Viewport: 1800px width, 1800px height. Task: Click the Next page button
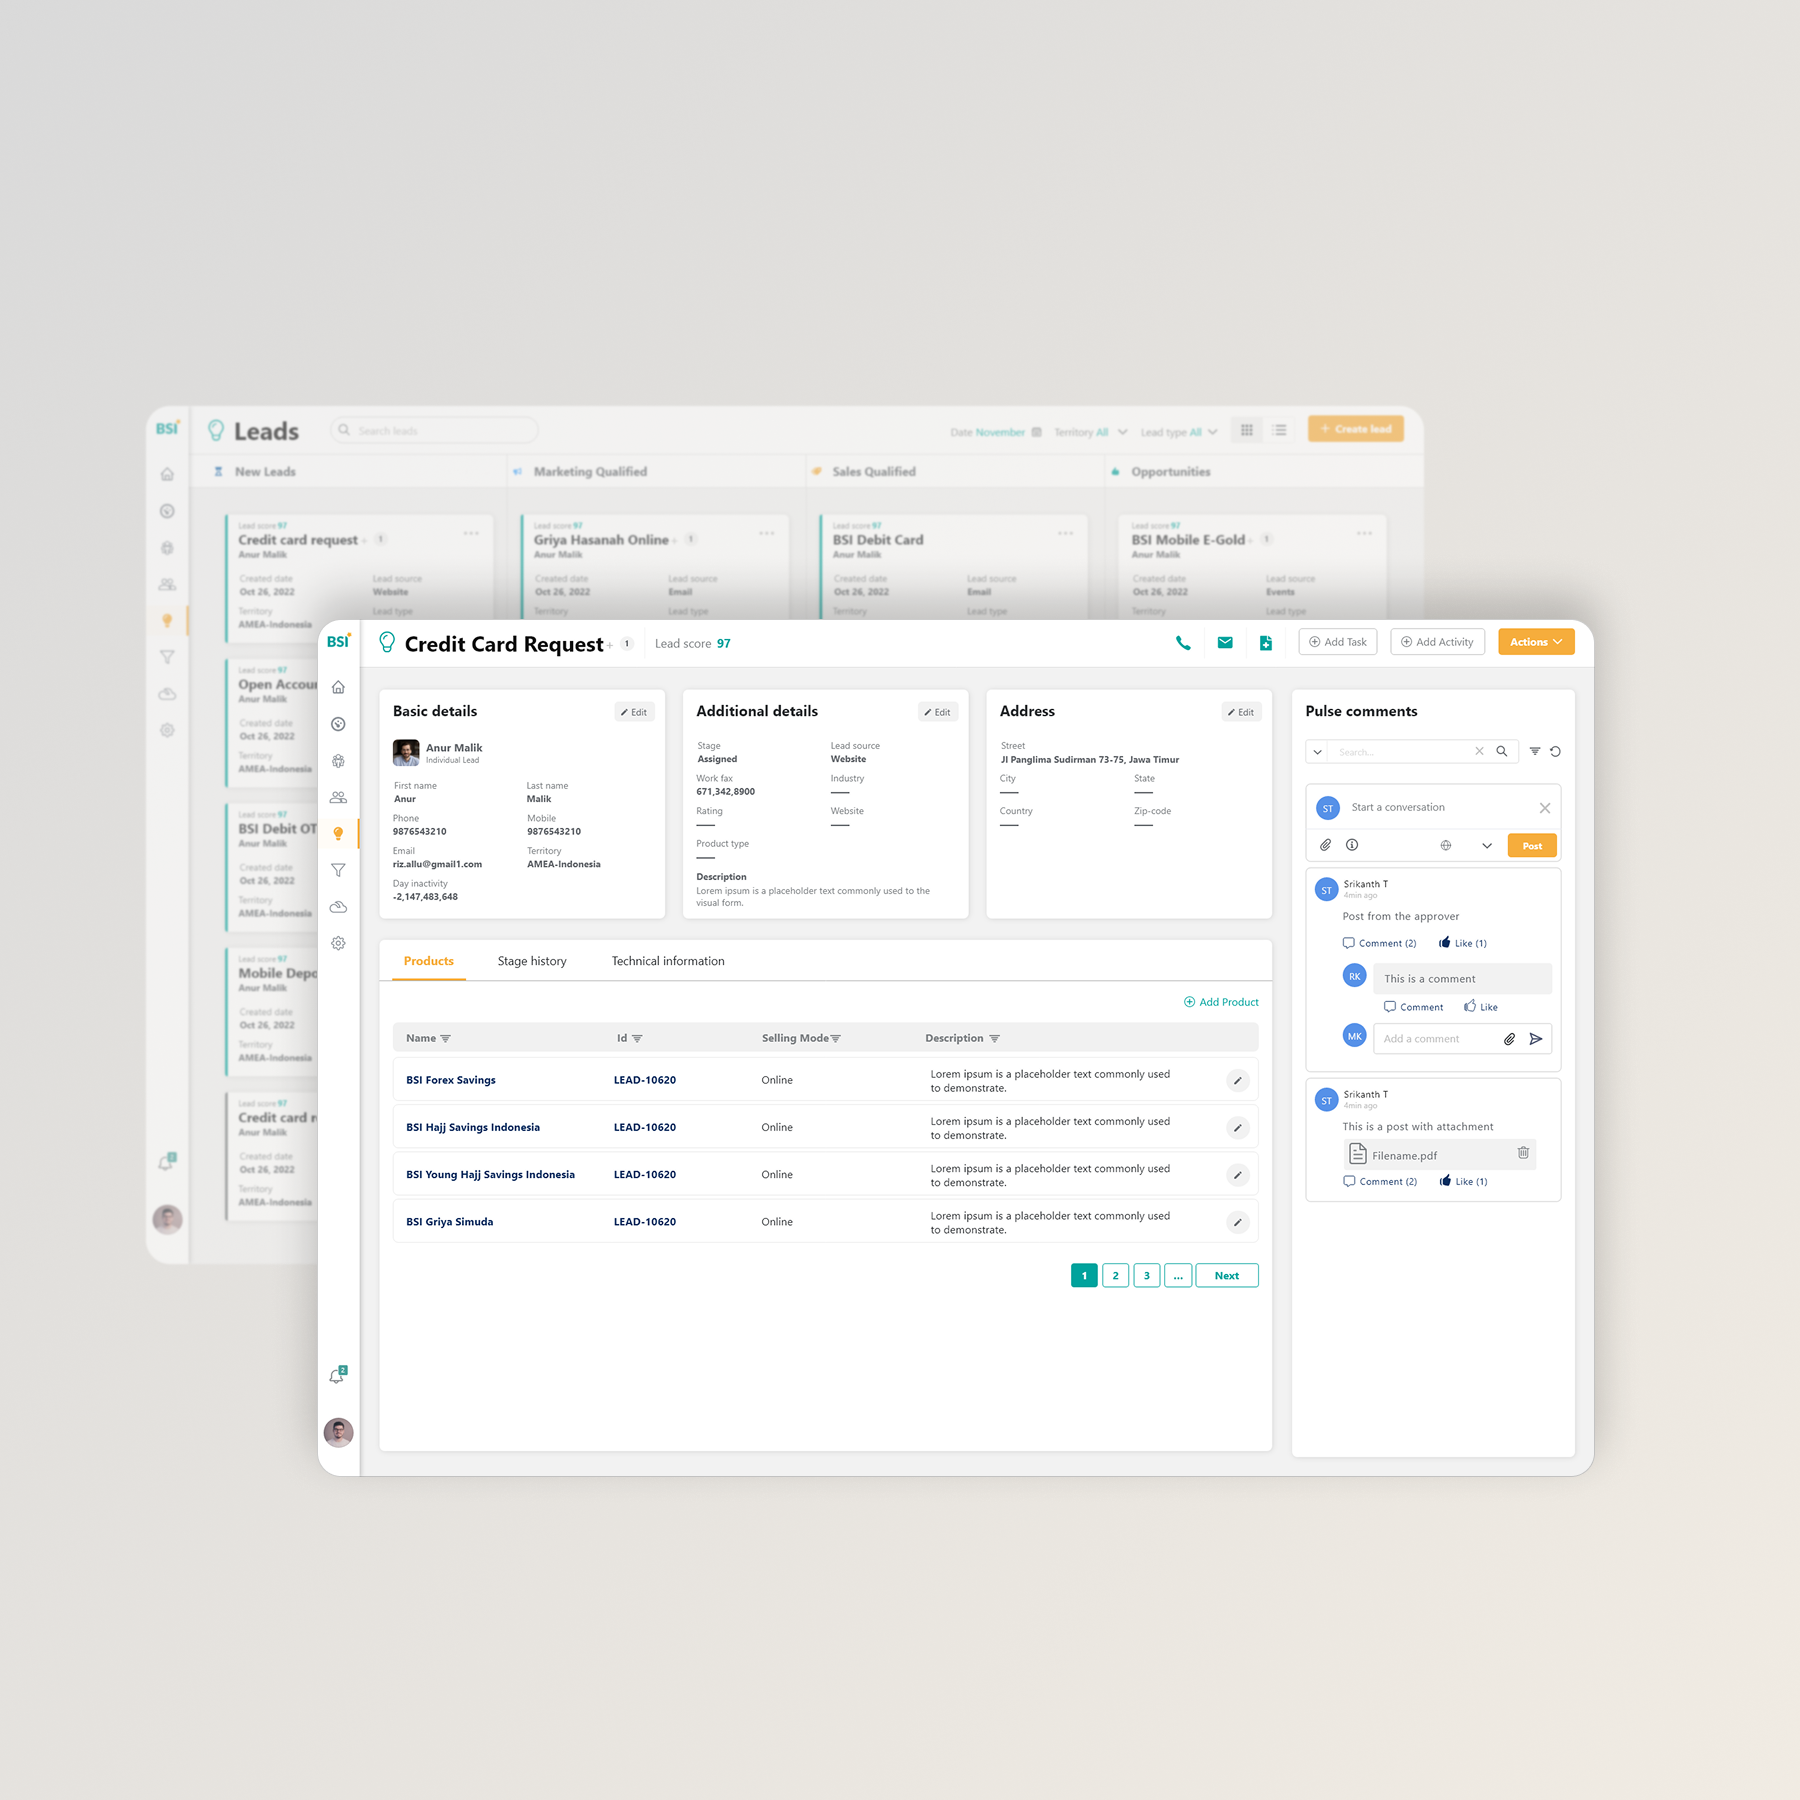pos(1227,1276)
